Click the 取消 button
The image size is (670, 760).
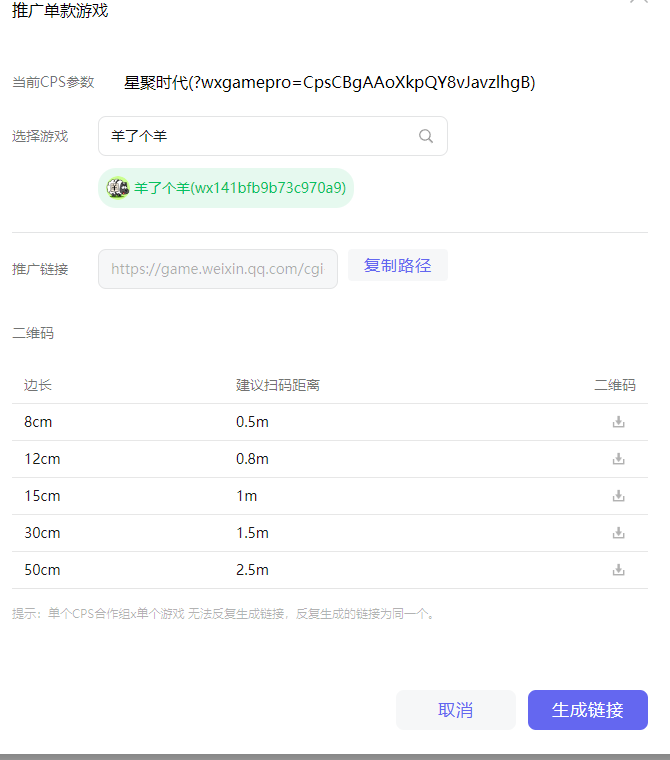pyautogui.click(x=455, y=710)
